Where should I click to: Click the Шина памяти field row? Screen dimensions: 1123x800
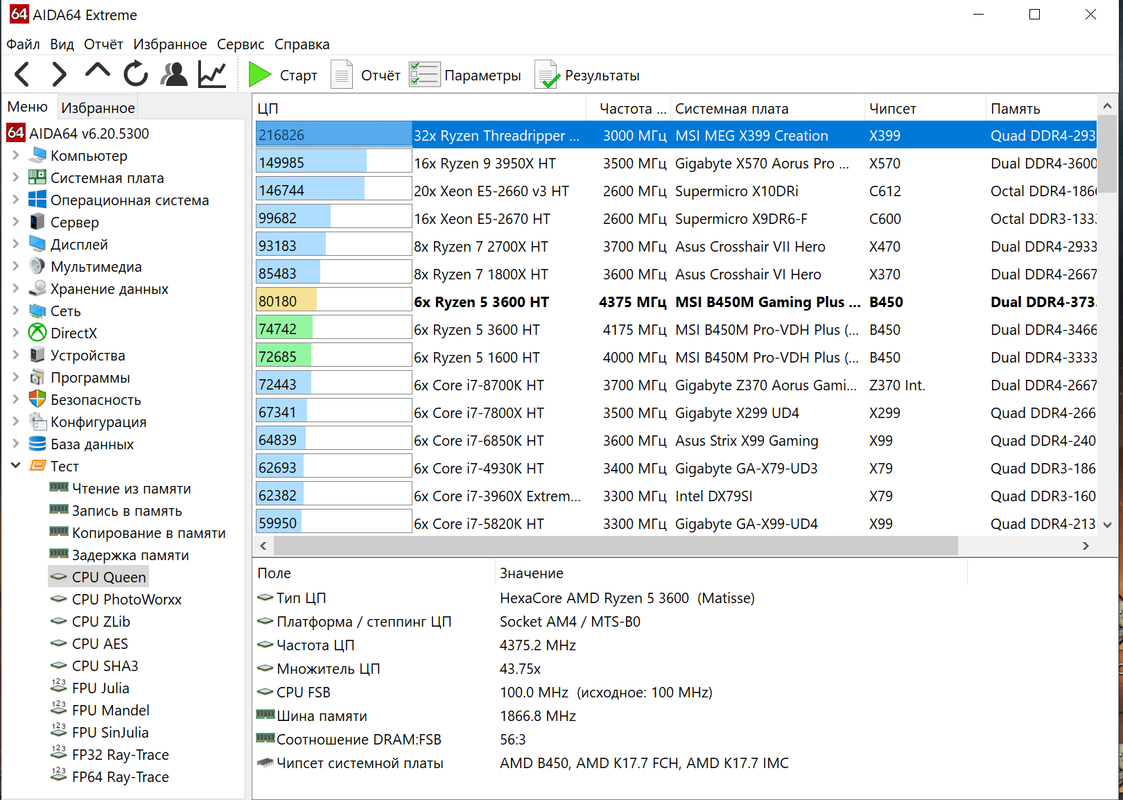[x=611, y=716]
